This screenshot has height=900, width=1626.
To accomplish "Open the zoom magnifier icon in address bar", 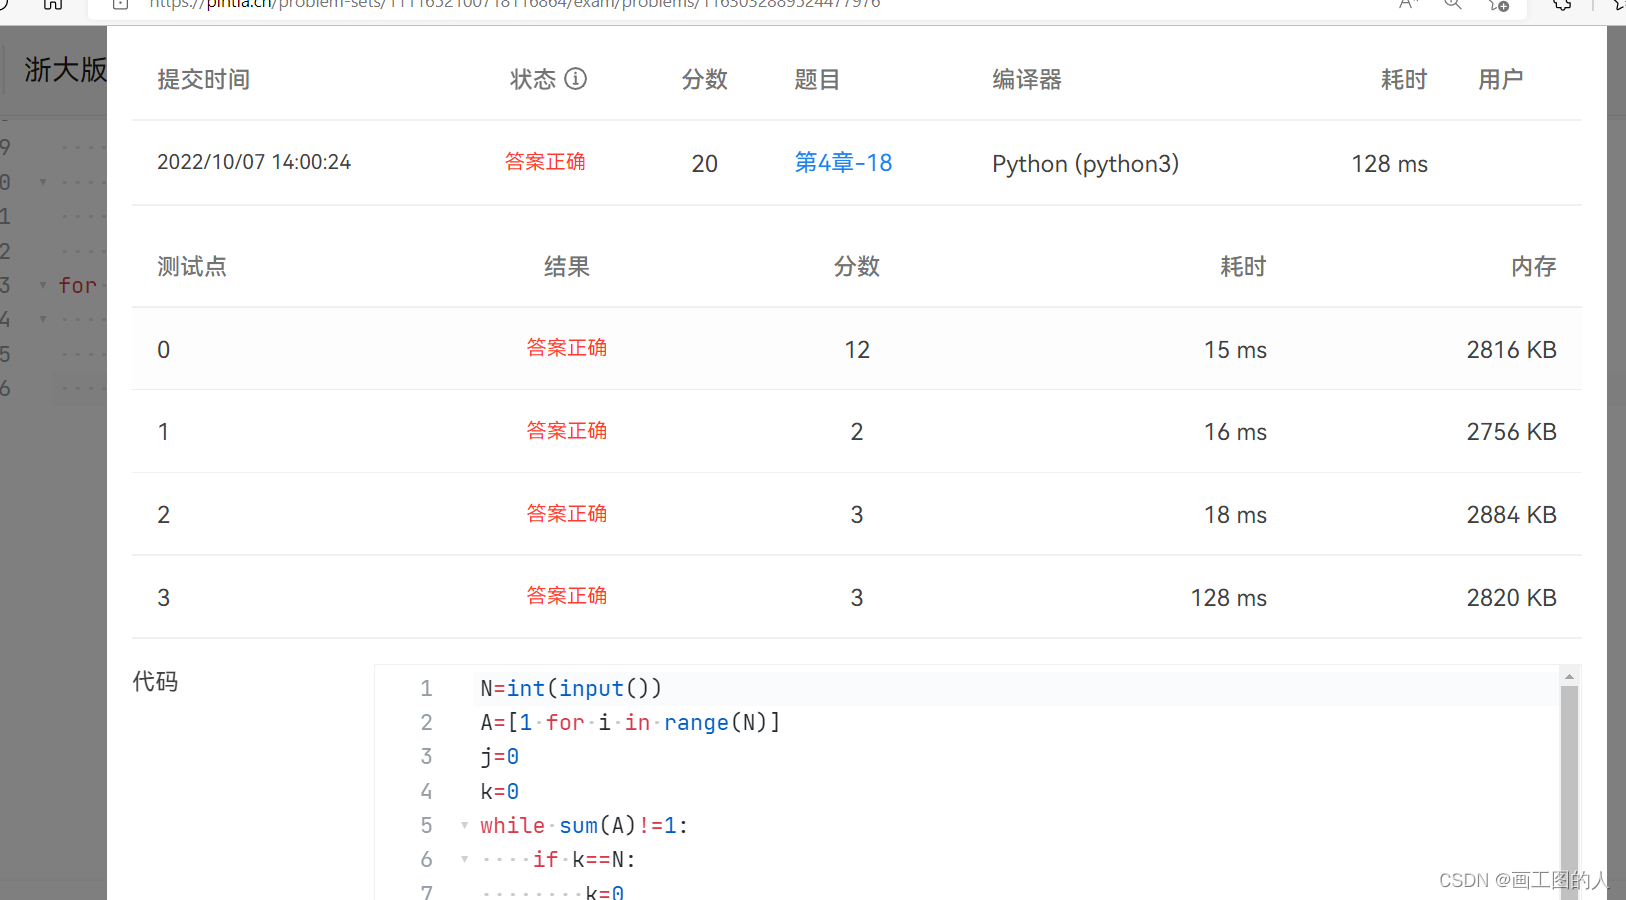I will click(x=1453, y=4).
